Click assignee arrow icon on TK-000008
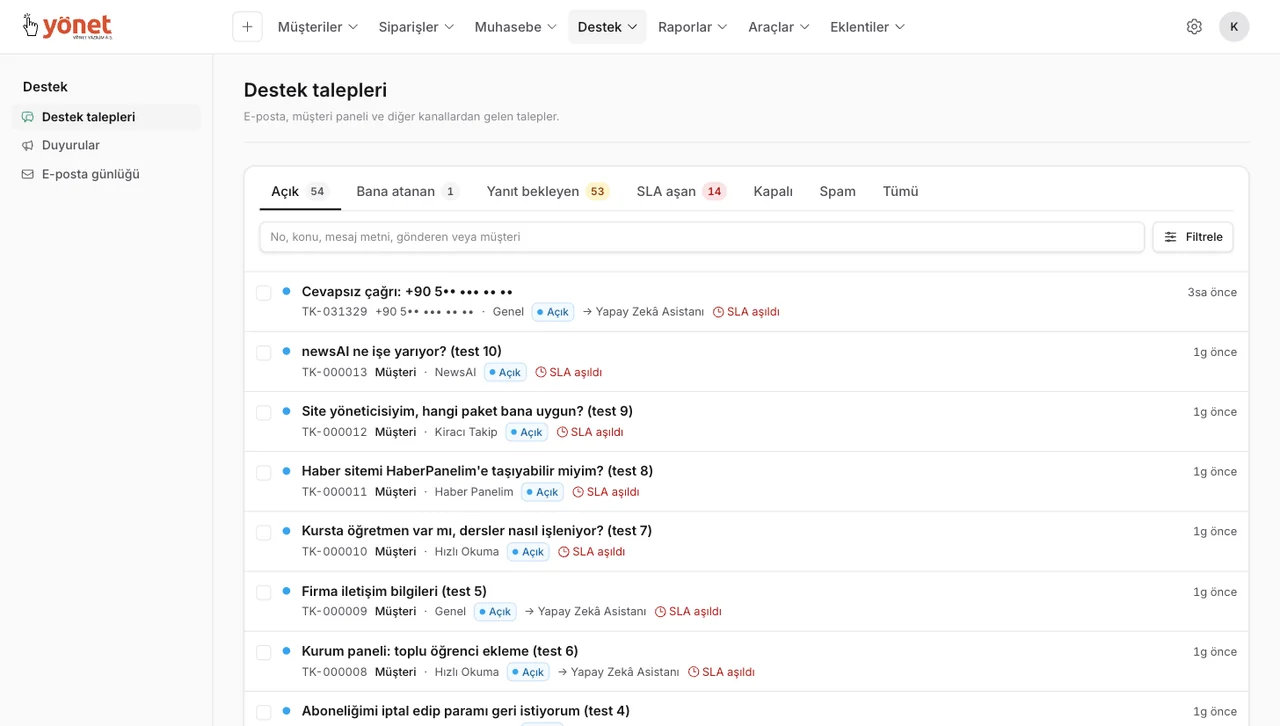 pyautogui.click(x=563, y=672)
